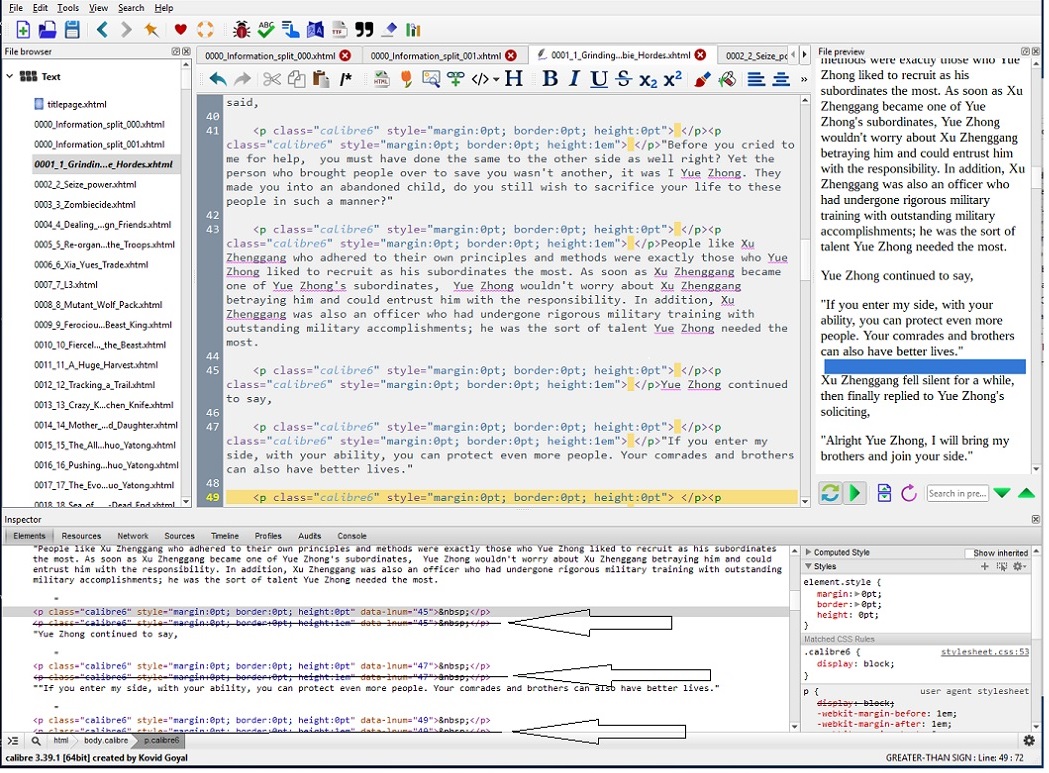The height and width of the screenshot is (773, 1049).
Task: Apply bold formatting with the B icon
Action: 549,79
